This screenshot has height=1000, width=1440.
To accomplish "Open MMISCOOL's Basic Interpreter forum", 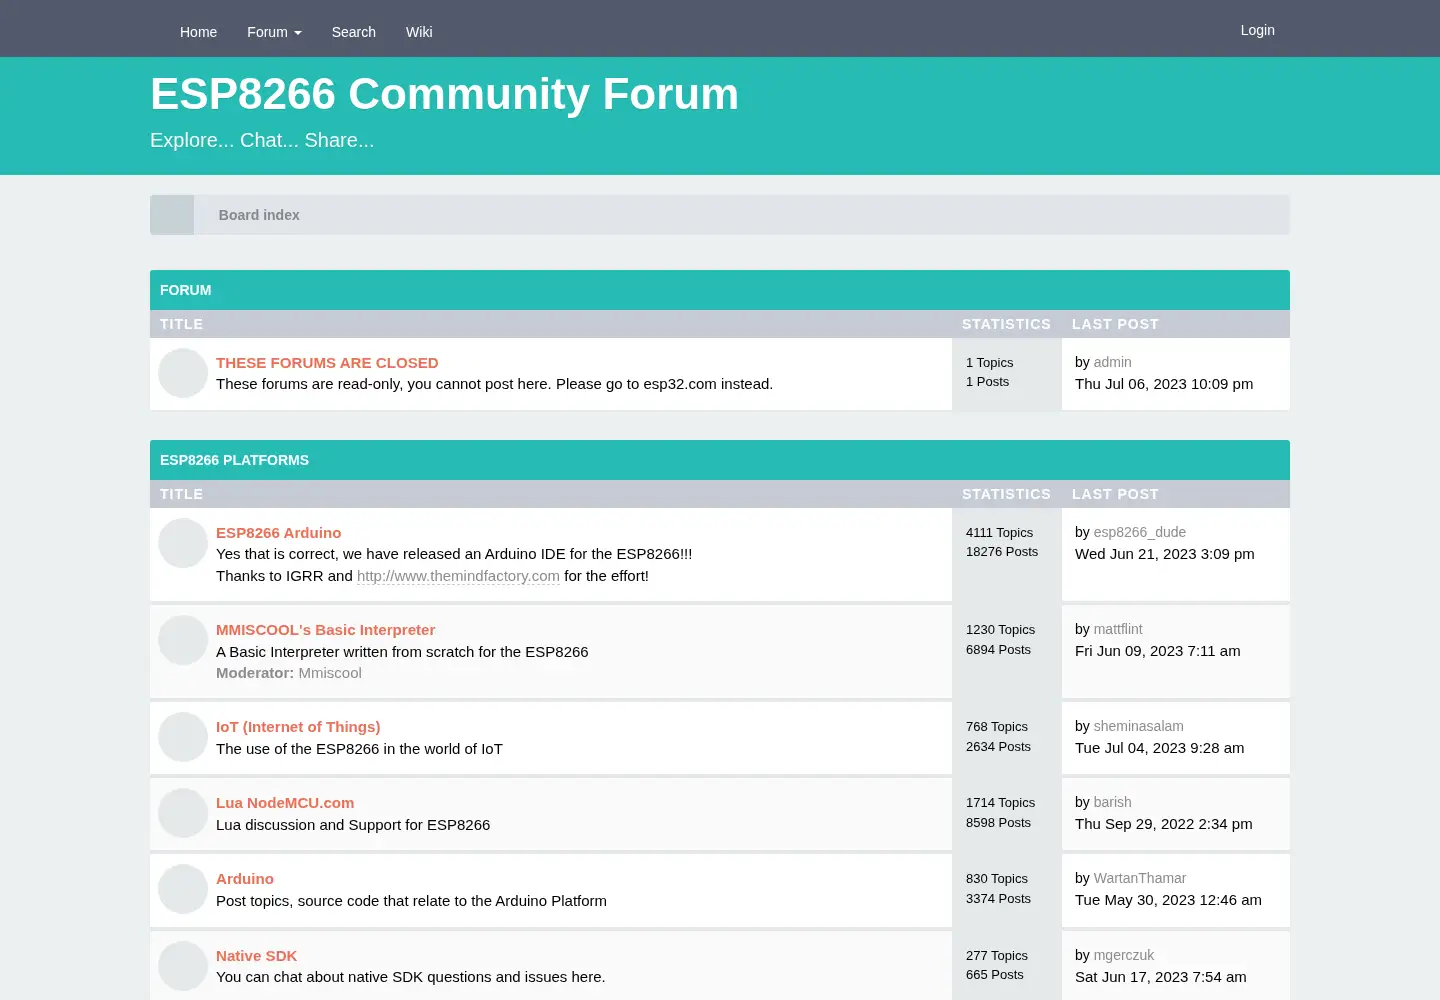I will click(325, 630).
